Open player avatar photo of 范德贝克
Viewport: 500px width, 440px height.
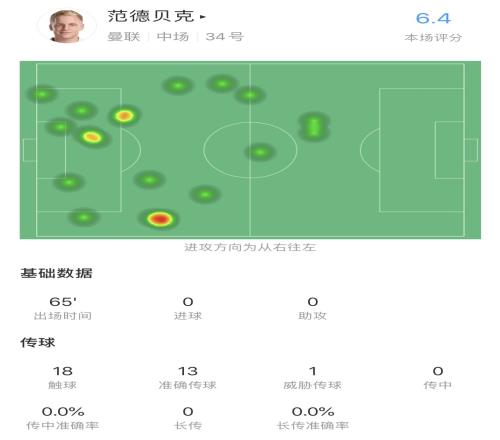pos(66,26)
